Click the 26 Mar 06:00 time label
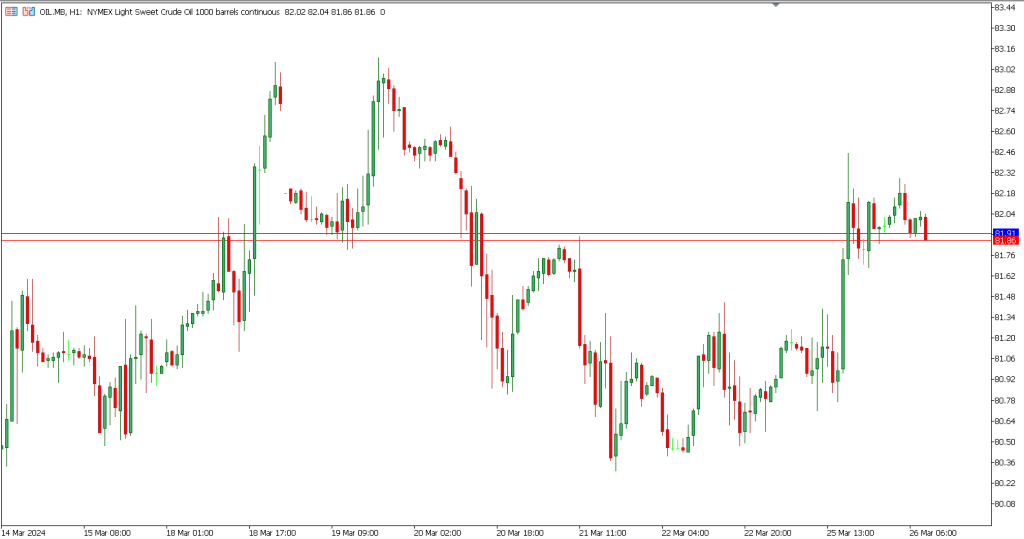The image size is (1024, 539). point(933,533)
